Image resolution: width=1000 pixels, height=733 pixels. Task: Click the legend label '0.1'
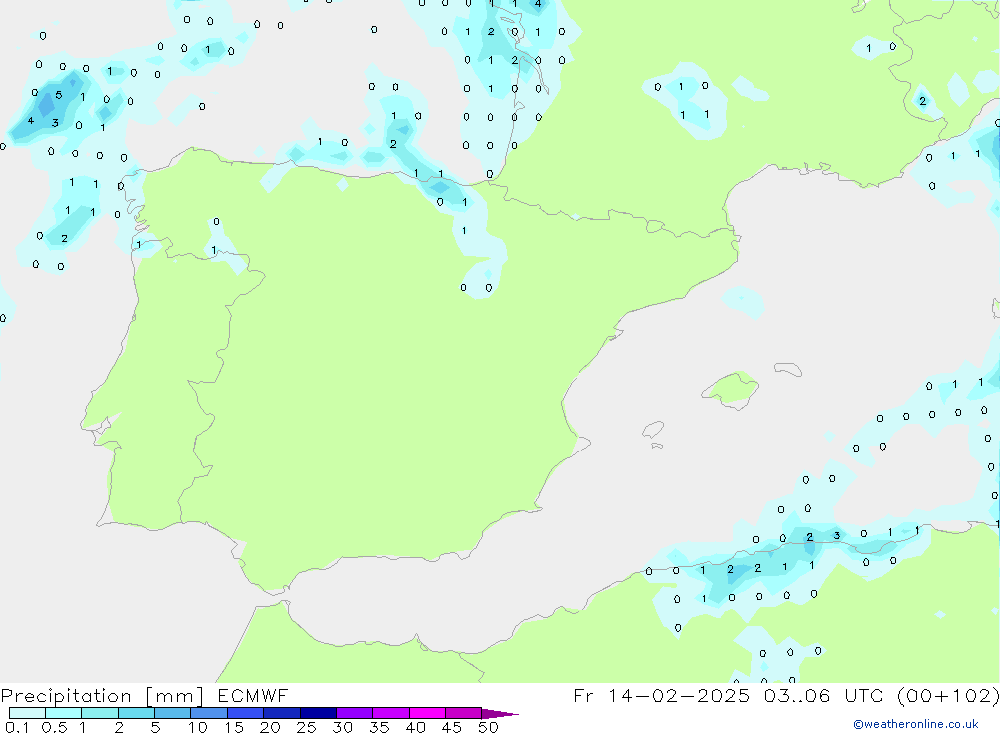(17, 727)
